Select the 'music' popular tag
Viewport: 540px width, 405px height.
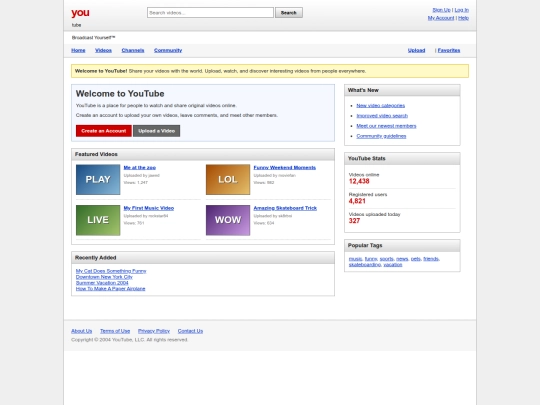click(355, 259)
